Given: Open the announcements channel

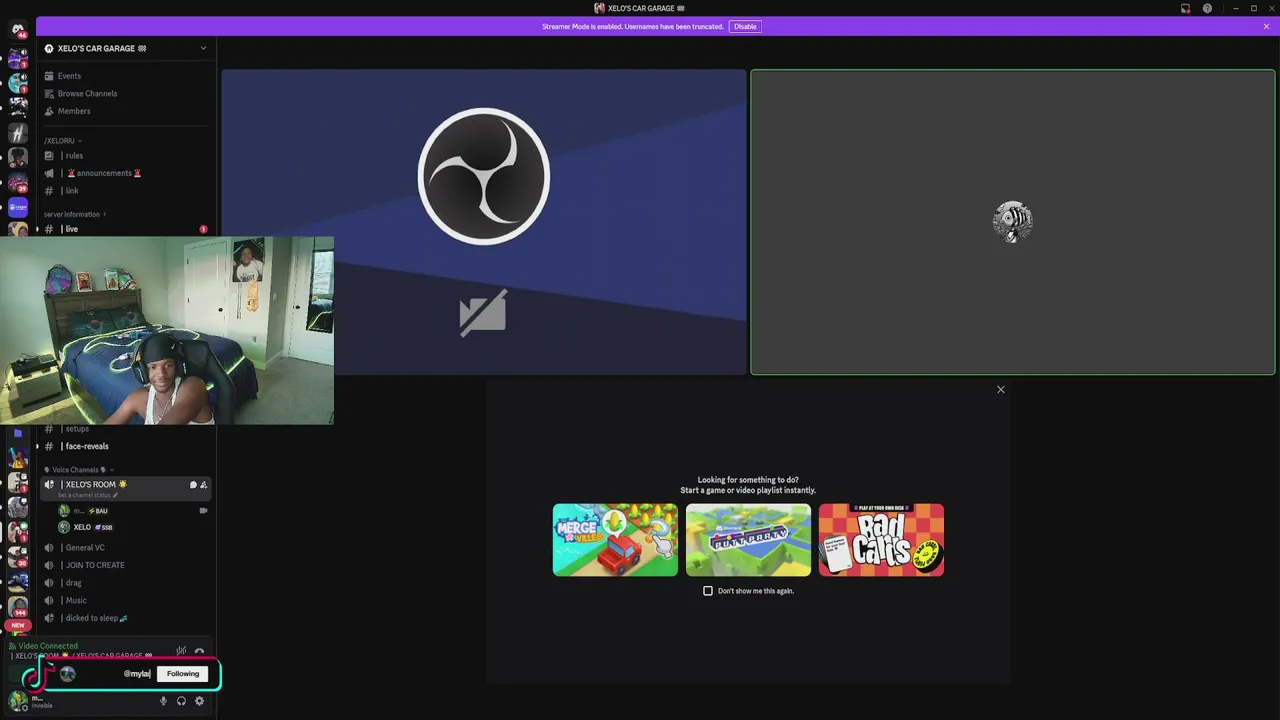Looking at the screenshot, I should click(105, 173).
